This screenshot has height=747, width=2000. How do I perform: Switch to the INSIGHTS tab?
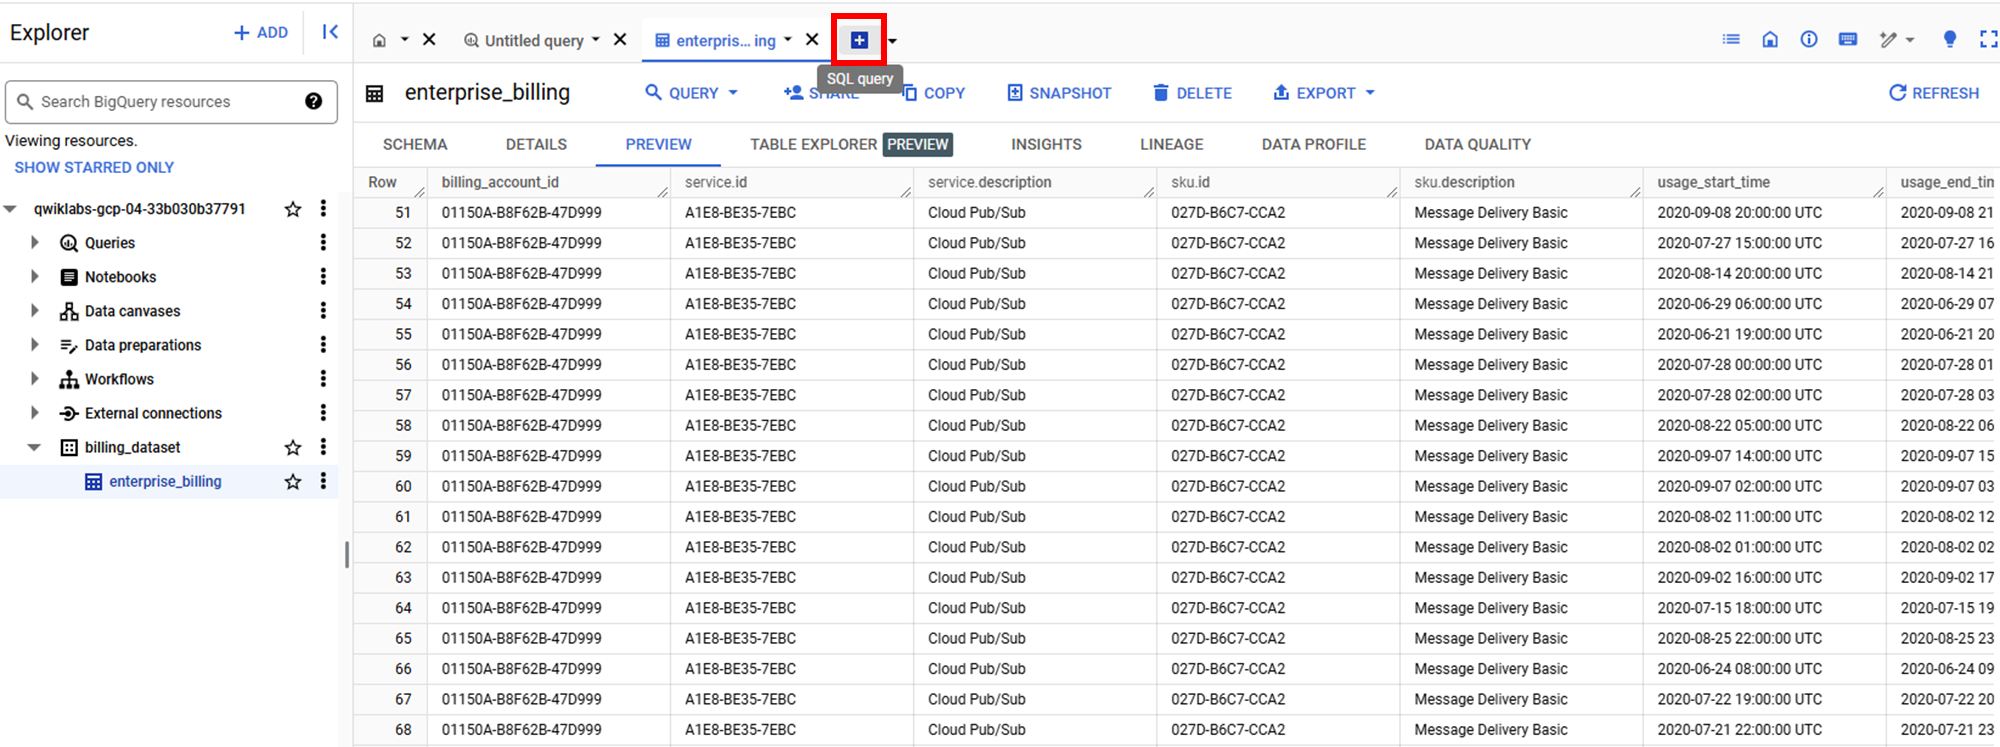pyautogui.click(x=1046, y=144)
